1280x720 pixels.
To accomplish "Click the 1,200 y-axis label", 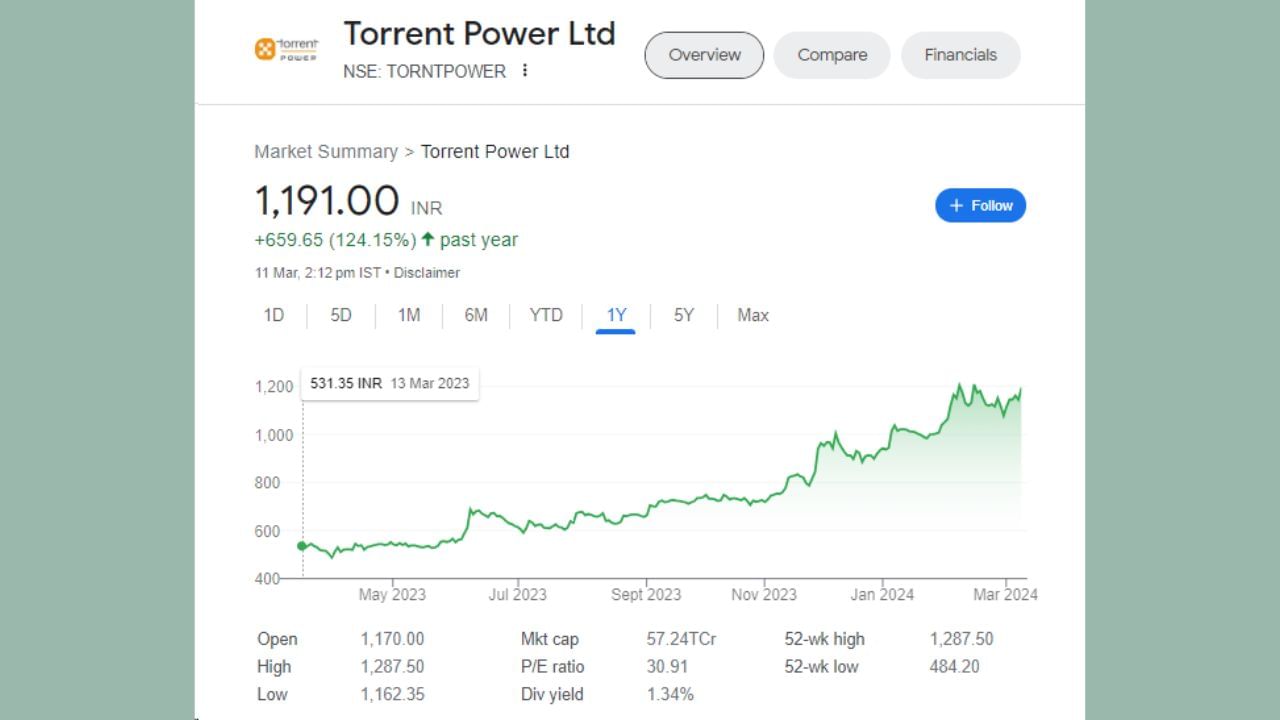I will (x=274, y=387).
